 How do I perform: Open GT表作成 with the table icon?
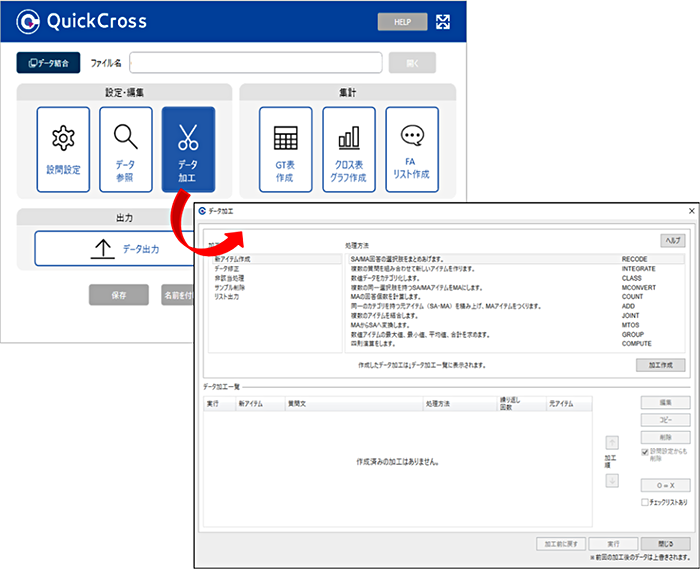(286, 150)
